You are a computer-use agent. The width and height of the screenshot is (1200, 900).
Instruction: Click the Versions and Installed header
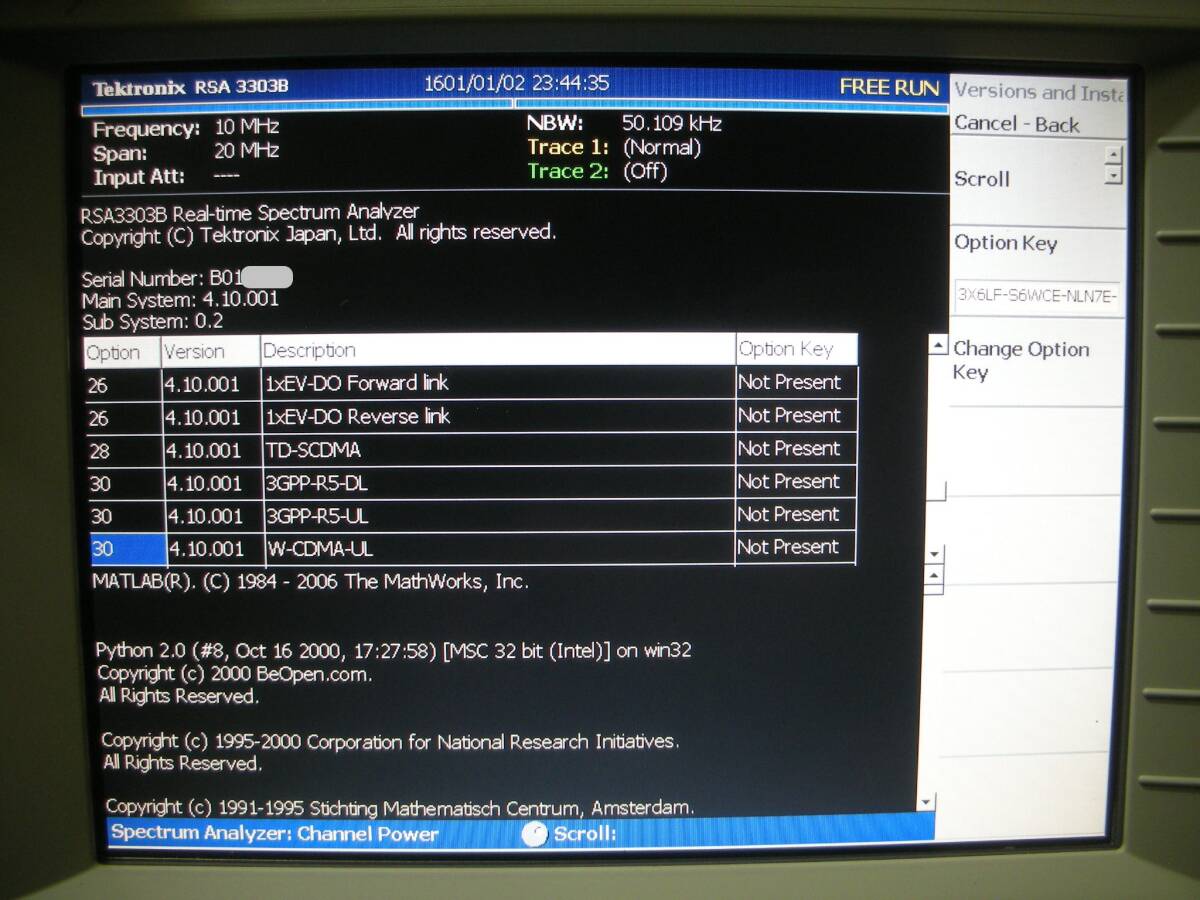click(x=1039, y=92)
